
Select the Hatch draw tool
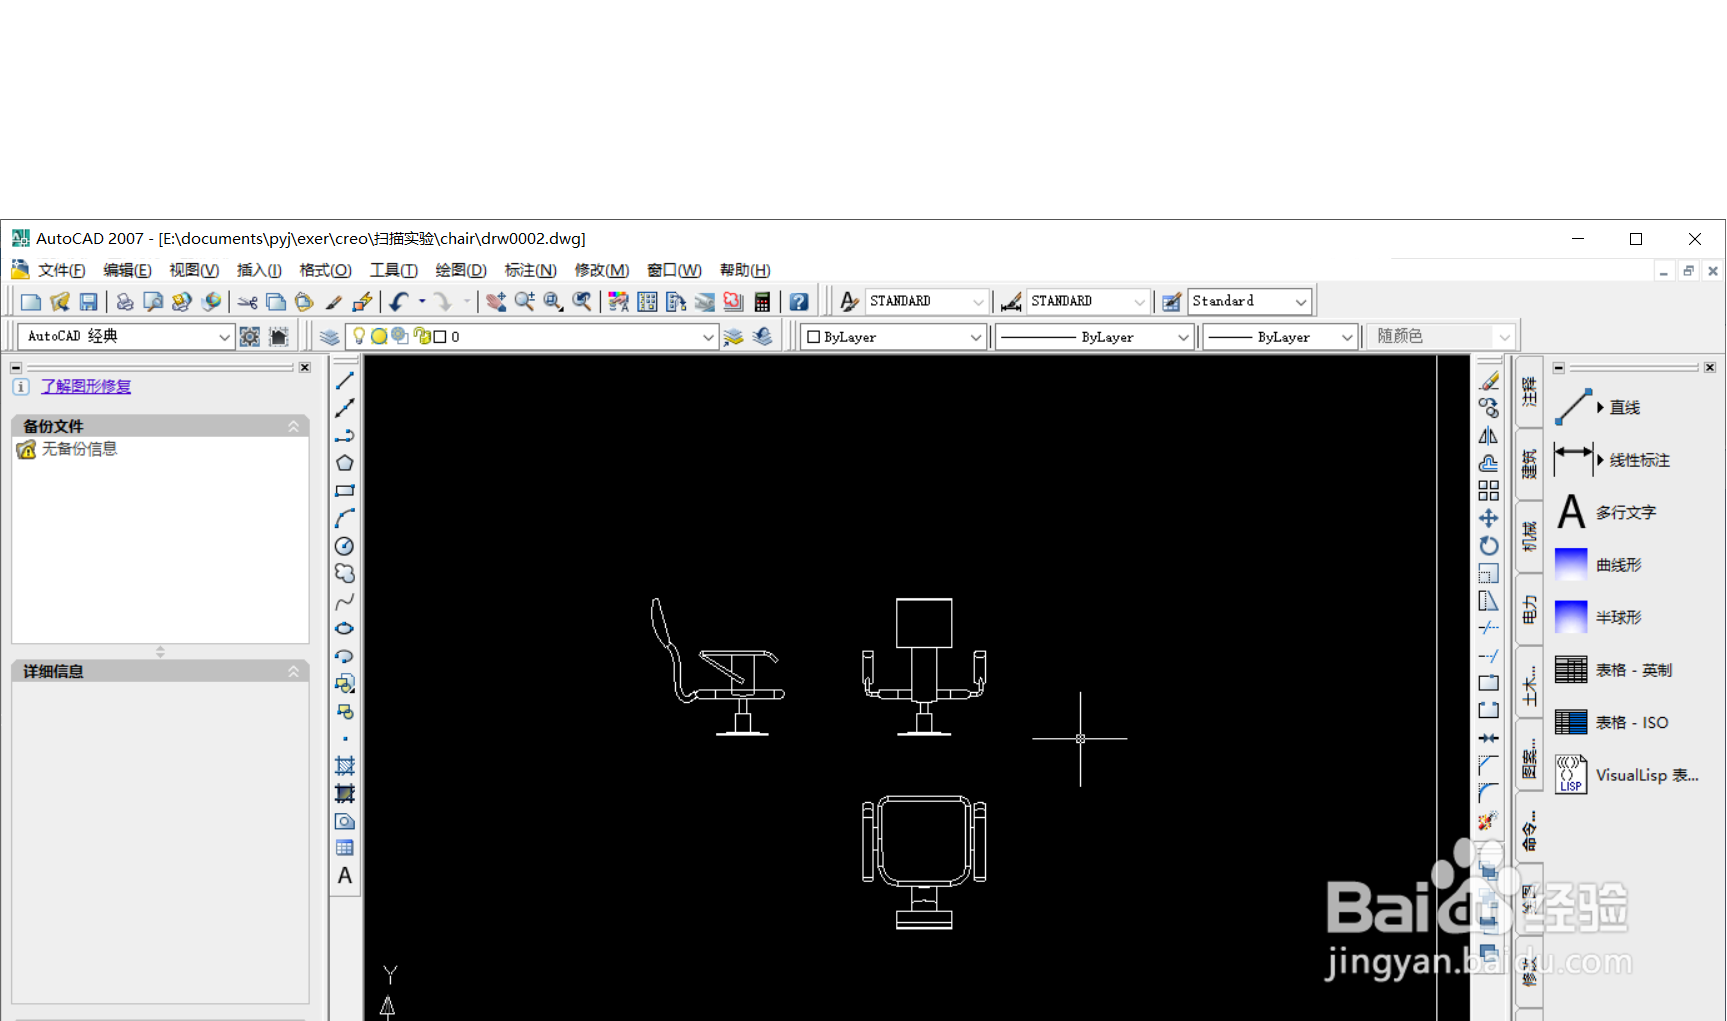coord(344,766)
